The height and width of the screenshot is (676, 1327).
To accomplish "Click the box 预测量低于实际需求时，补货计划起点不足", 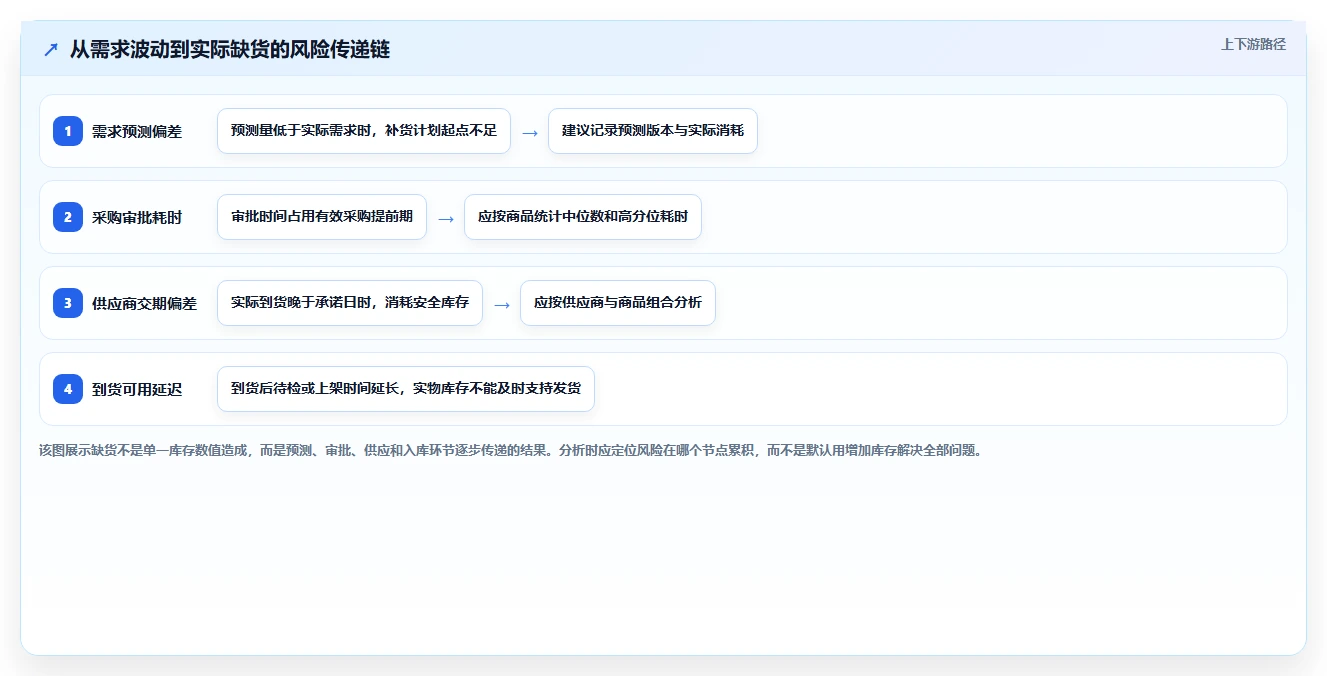I will coord(364,131).
